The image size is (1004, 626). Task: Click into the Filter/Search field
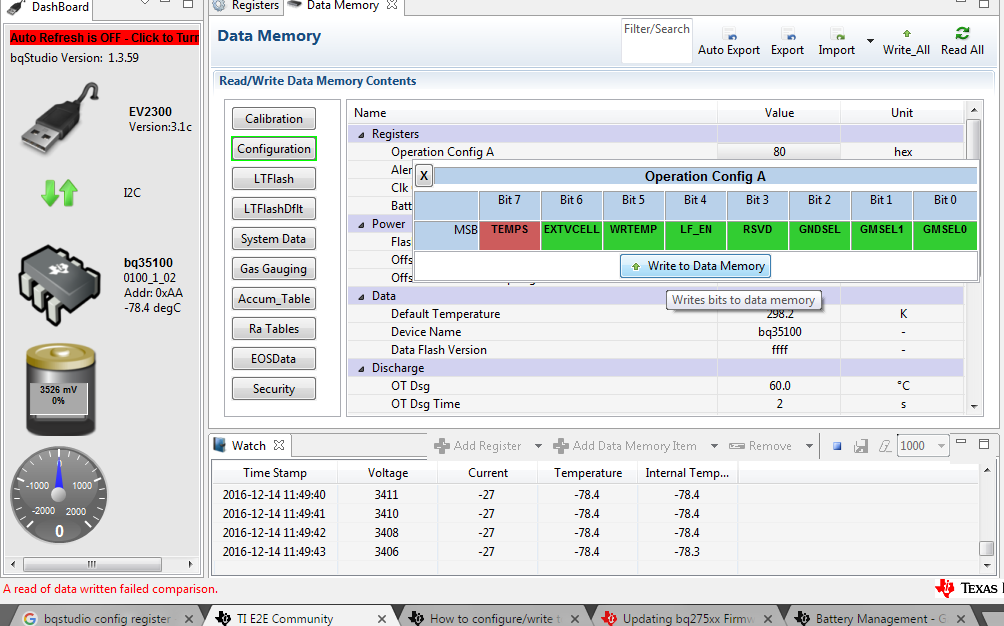[x=656, y=42]
